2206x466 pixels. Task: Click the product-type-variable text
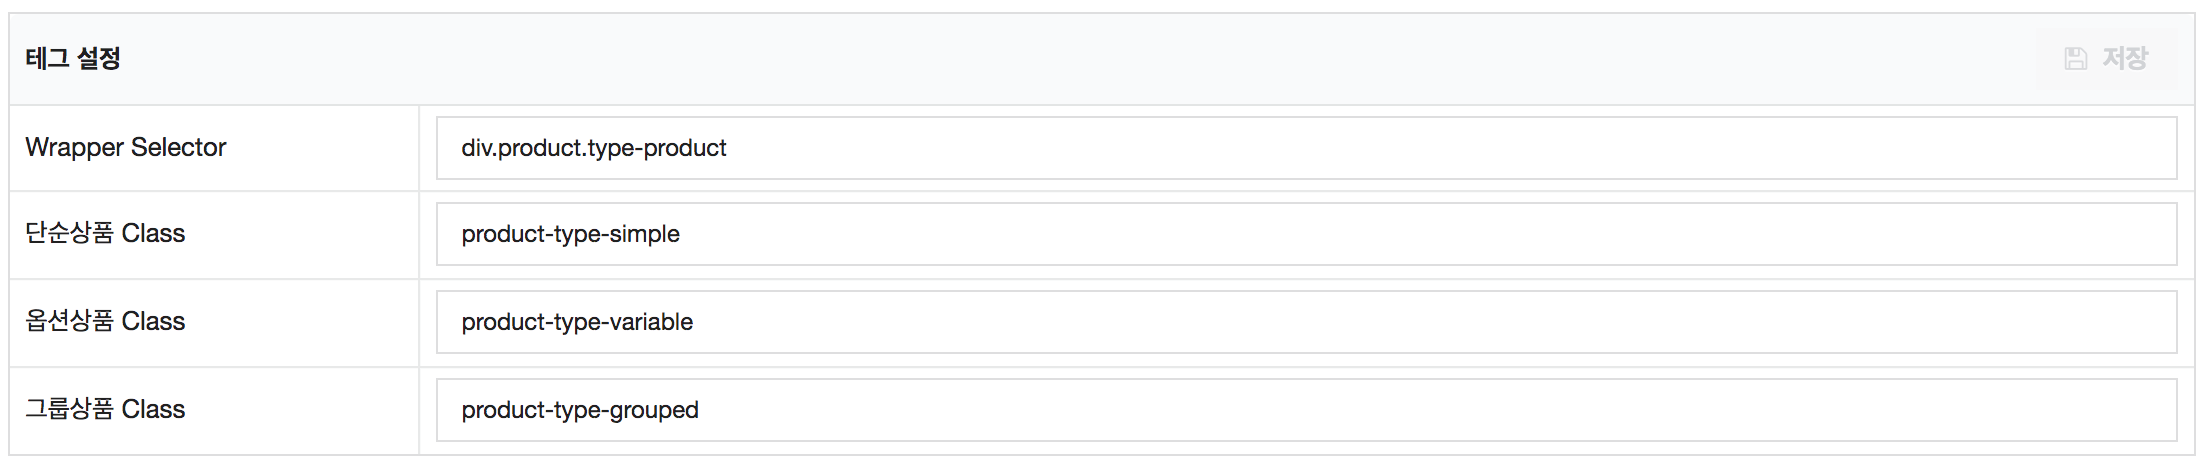[577, 322]
